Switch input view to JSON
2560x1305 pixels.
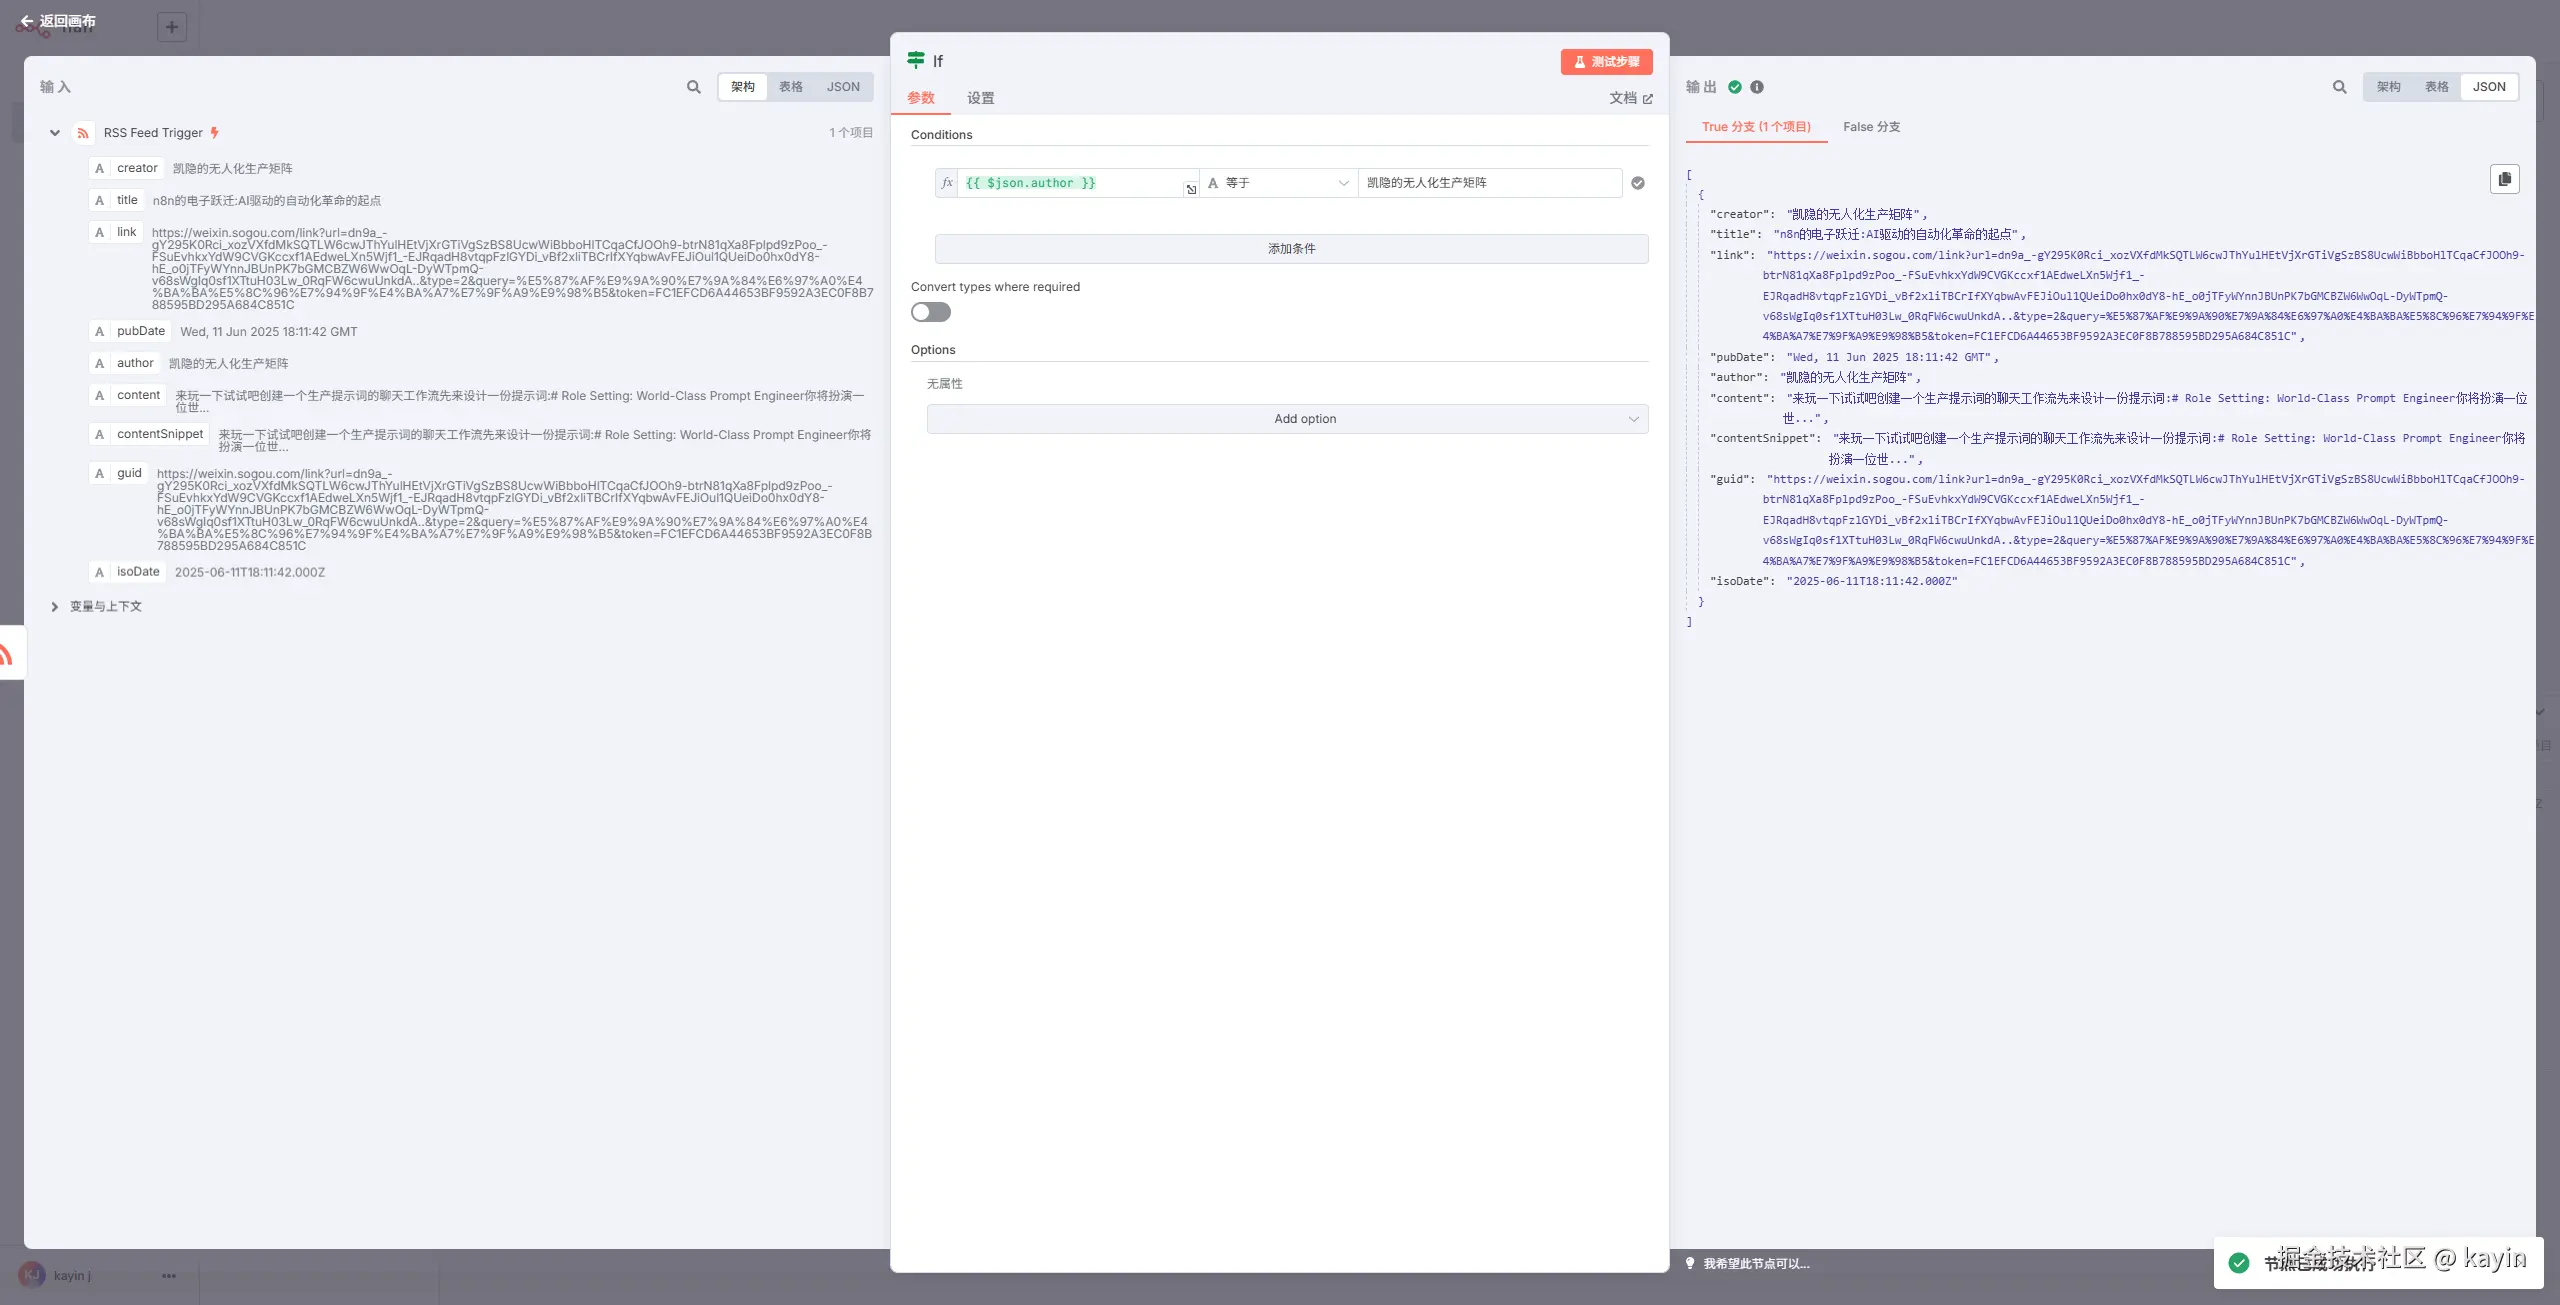pos(842,87)
